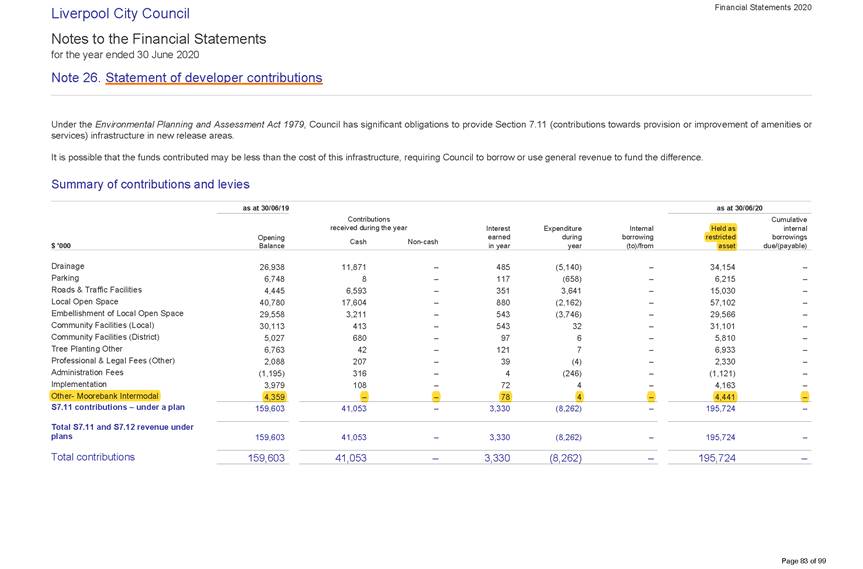Image resolution: width=863 pixels, height=569 pixels.
Task: Click highlighted 'Other- Moorebank Intermodal' label
Action: (105, 396)
